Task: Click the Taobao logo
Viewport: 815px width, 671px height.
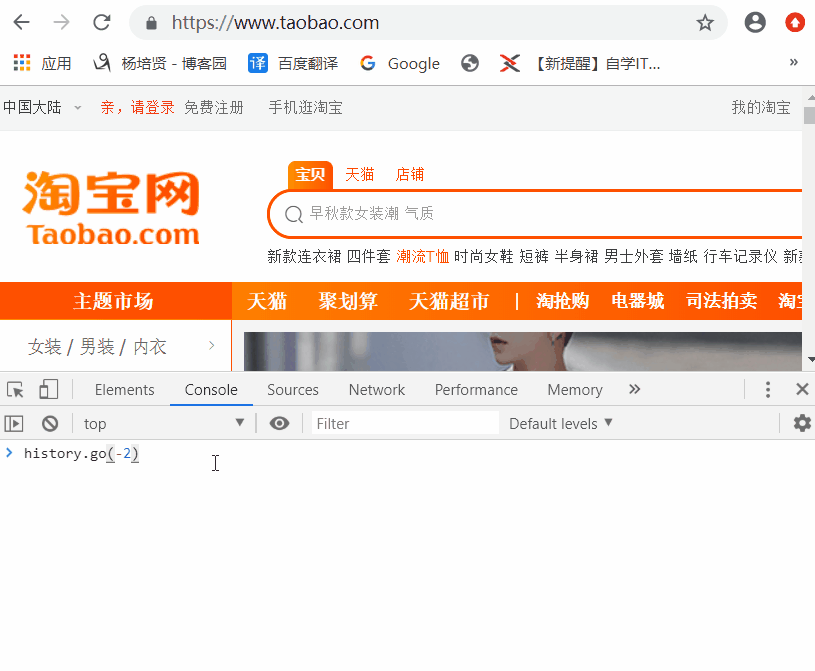Action: pos(111,208)
